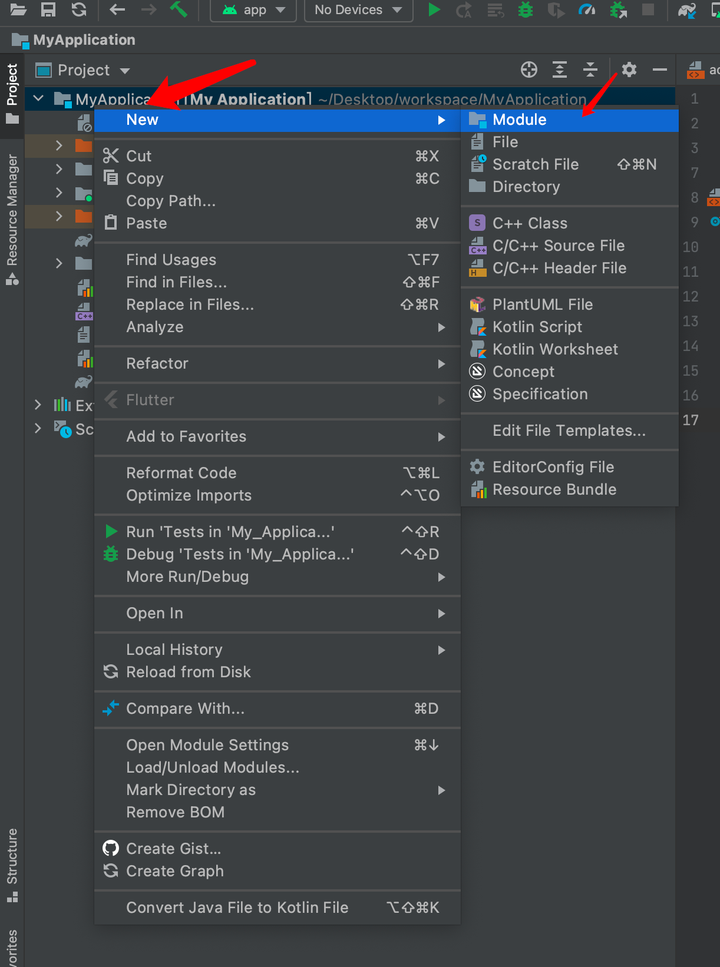Click the Sync/Reload toolbar icon

click(x=79, y=10)
